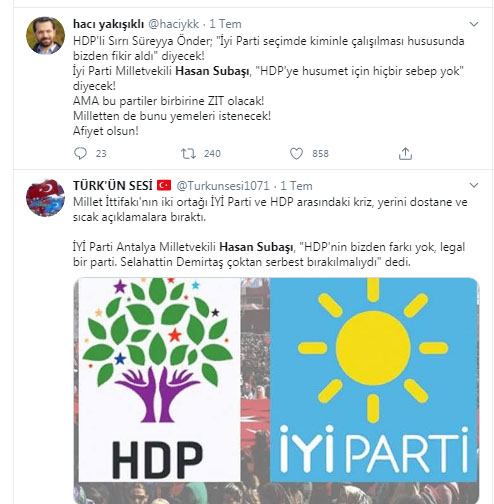The height and width of the screenshot is (504, 494).
Task: View the HDP logo image
Action: pyautogui.click(x=159, y=380)
